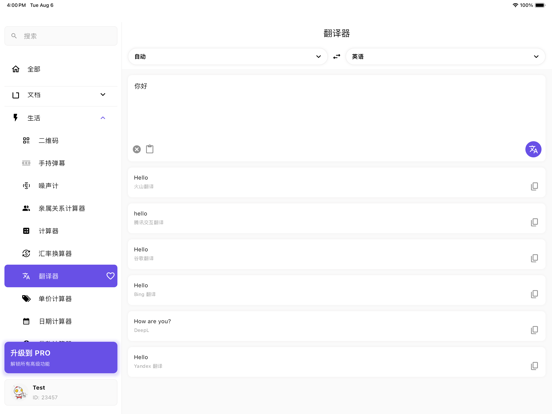Click the currency exchange icon

26,253
